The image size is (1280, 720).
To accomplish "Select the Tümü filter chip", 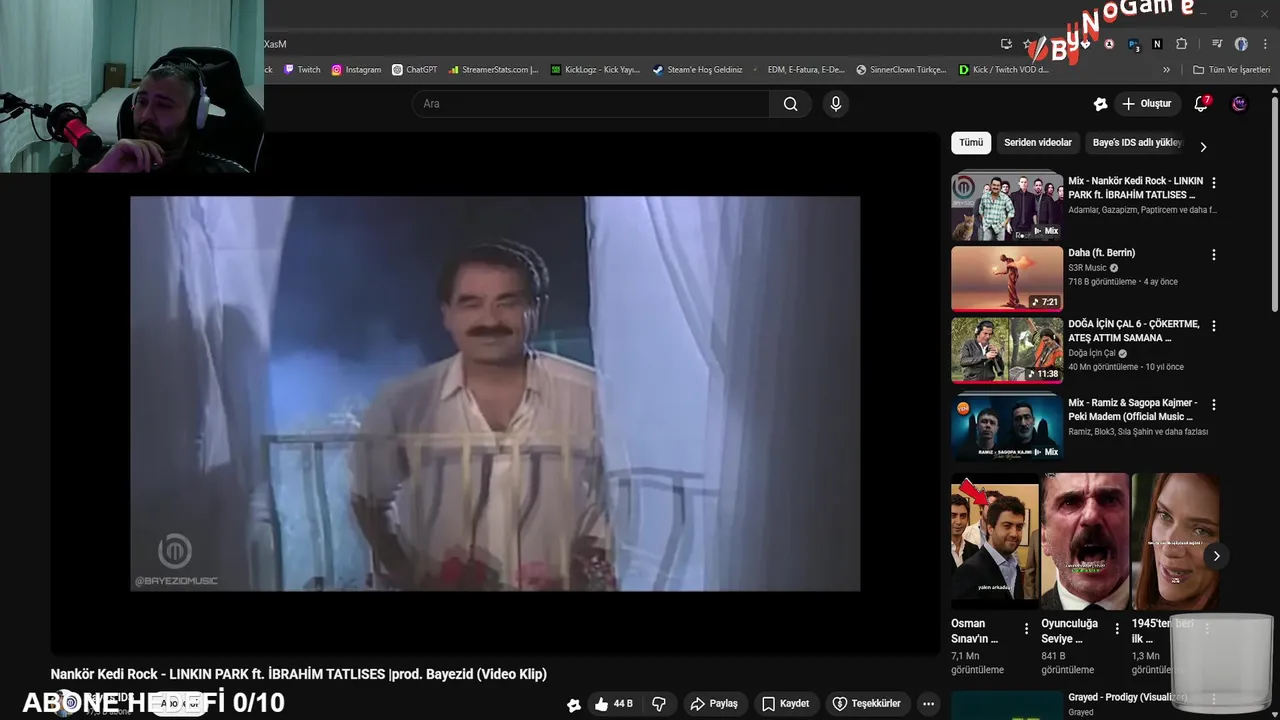I will (x=971, y=143).
